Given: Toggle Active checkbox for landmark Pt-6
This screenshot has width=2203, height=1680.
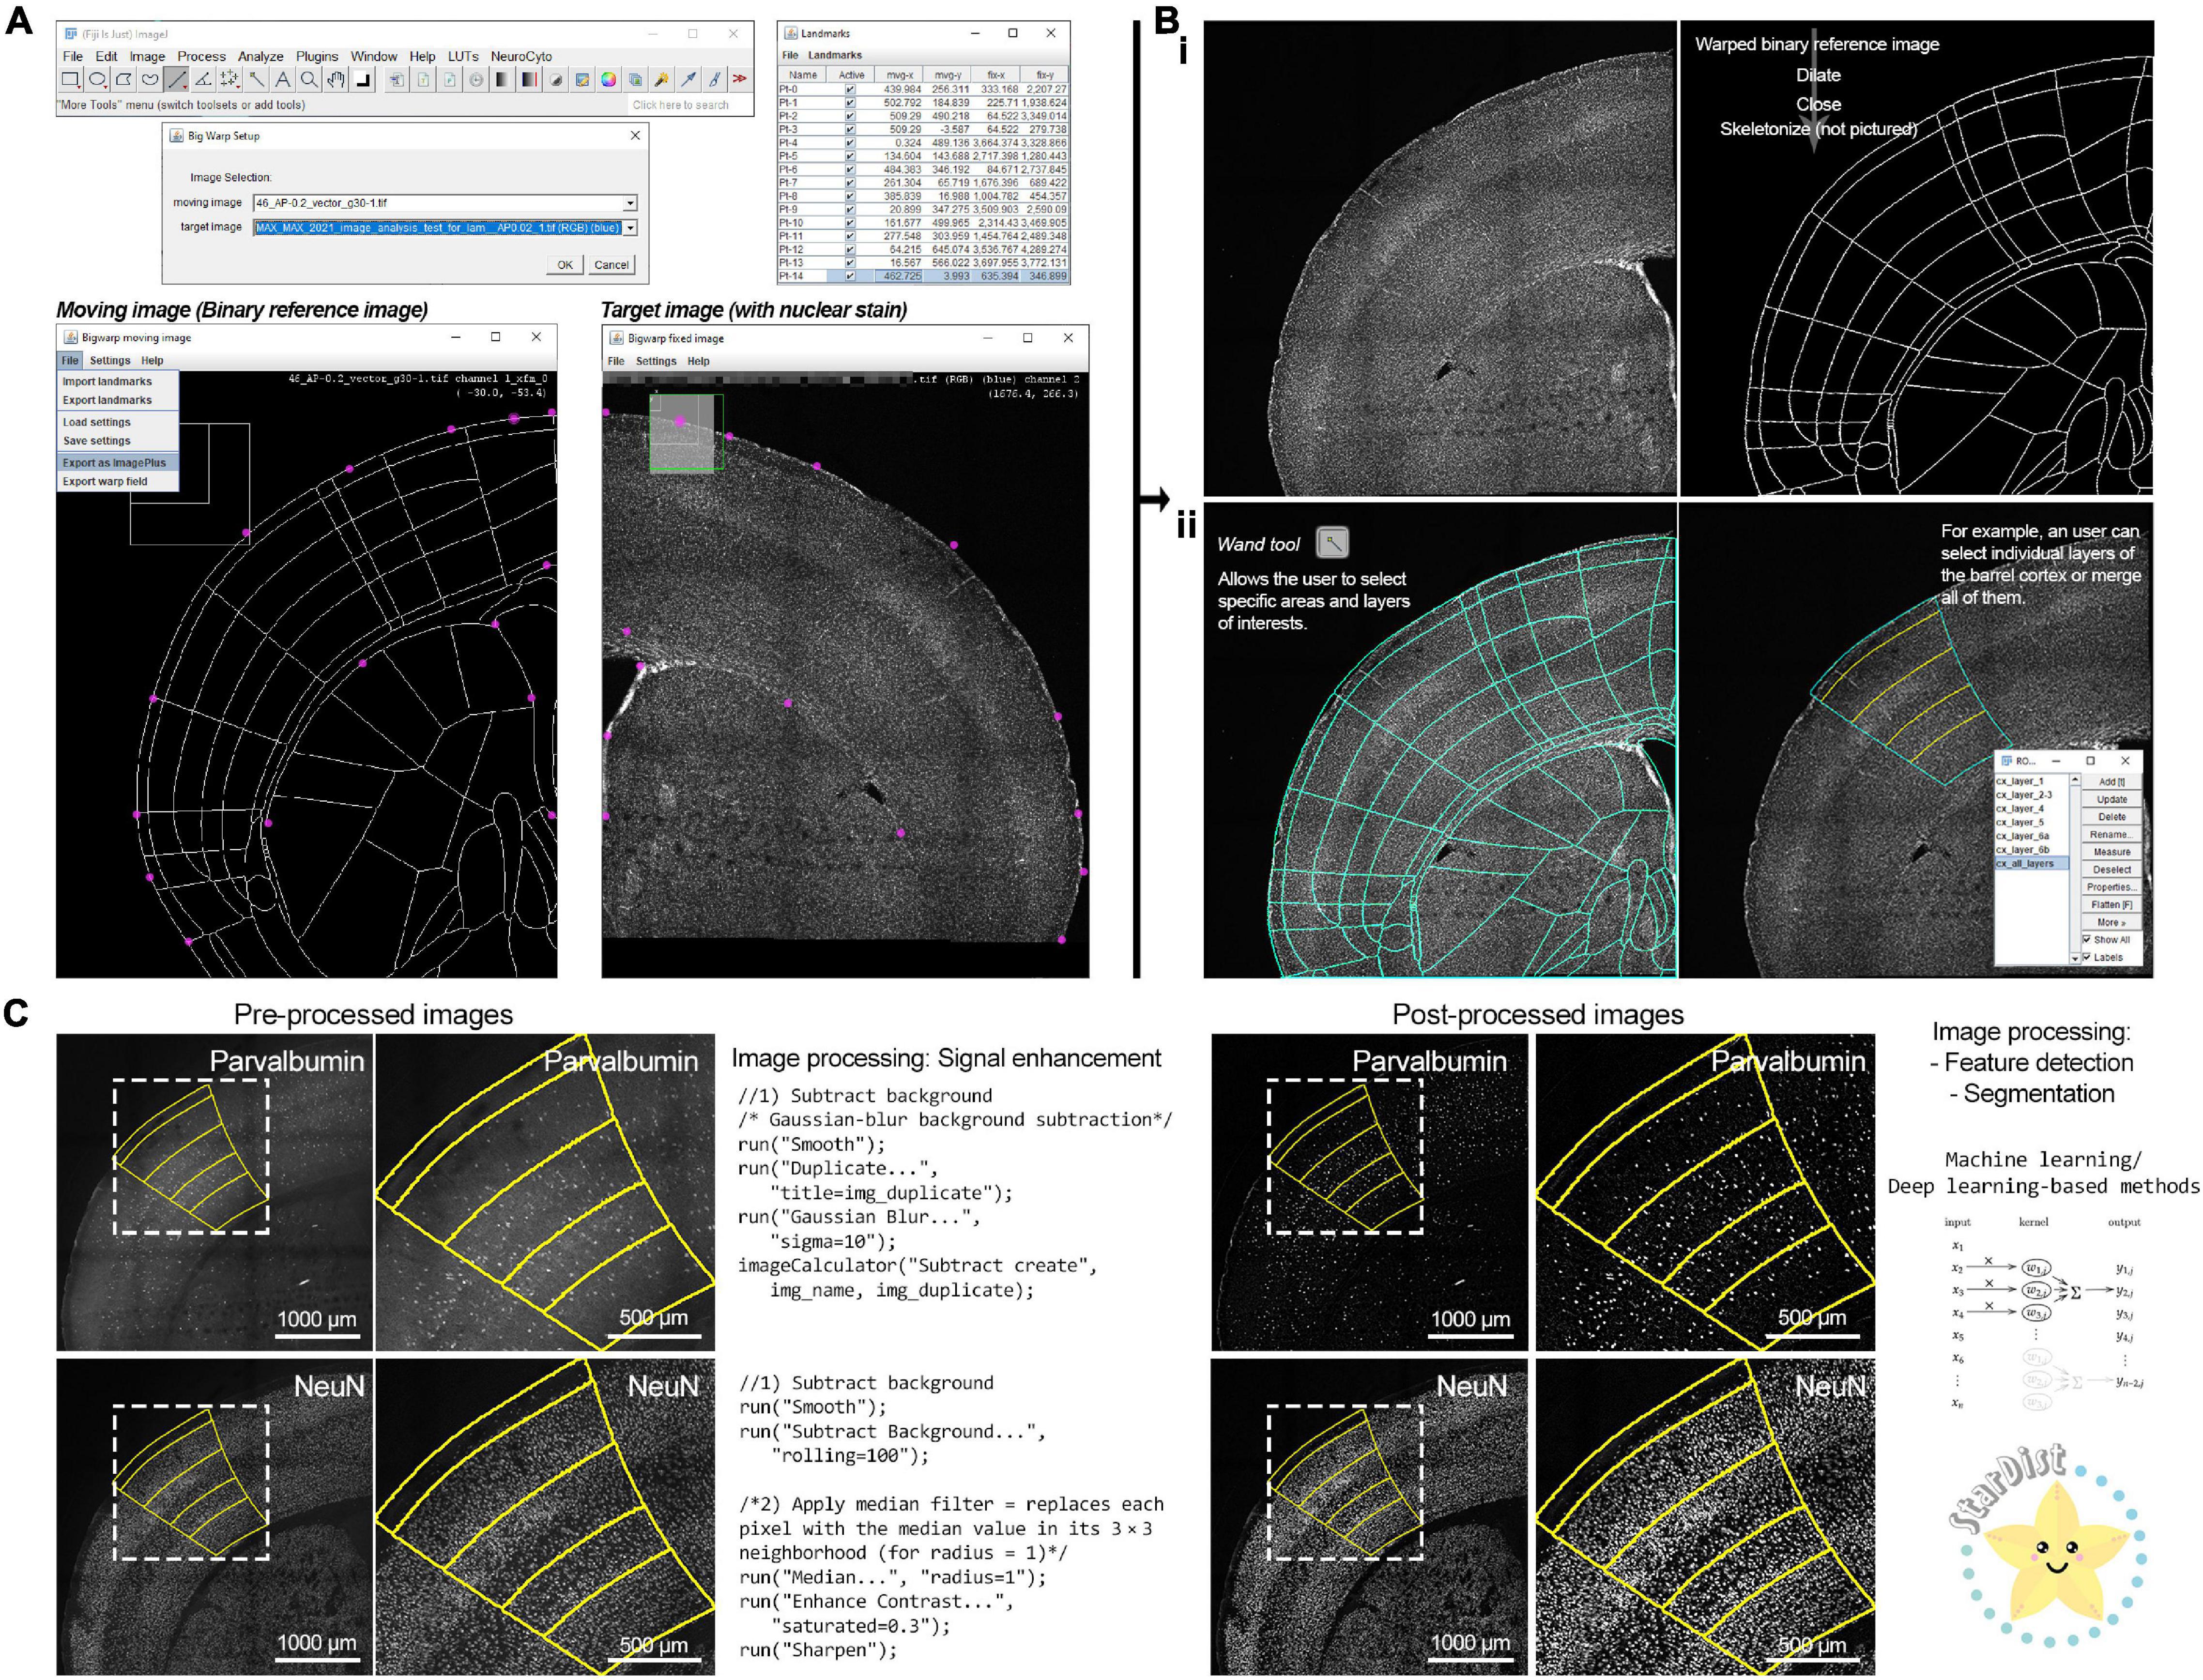Looking at the screenshot, I should pyautogui.click(x=850, y=169).
